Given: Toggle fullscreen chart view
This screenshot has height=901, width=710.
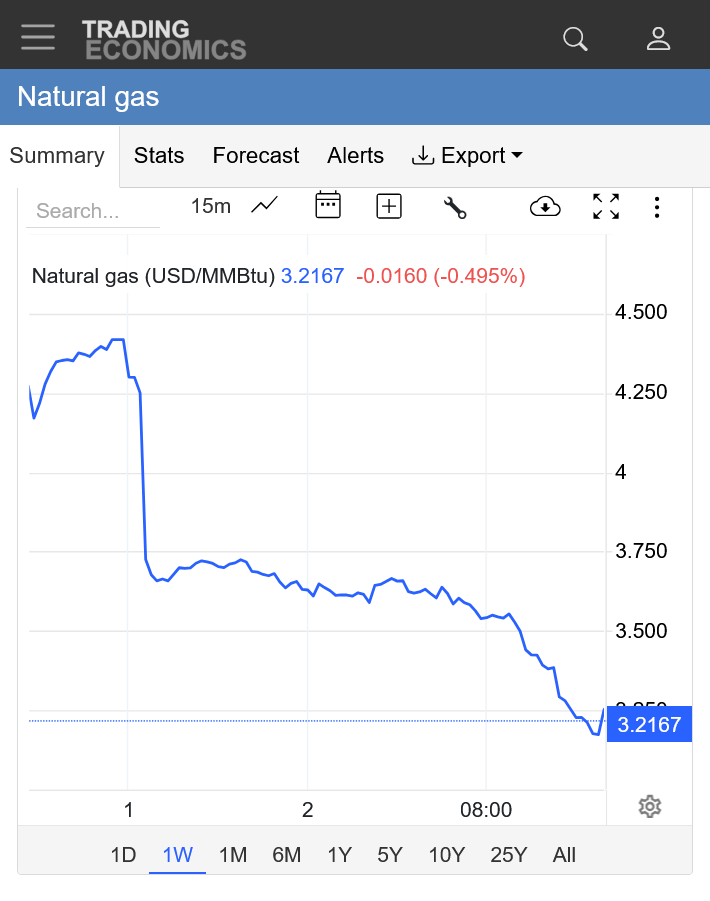Looking at the screenshot, I should click(x=606, y=207).
